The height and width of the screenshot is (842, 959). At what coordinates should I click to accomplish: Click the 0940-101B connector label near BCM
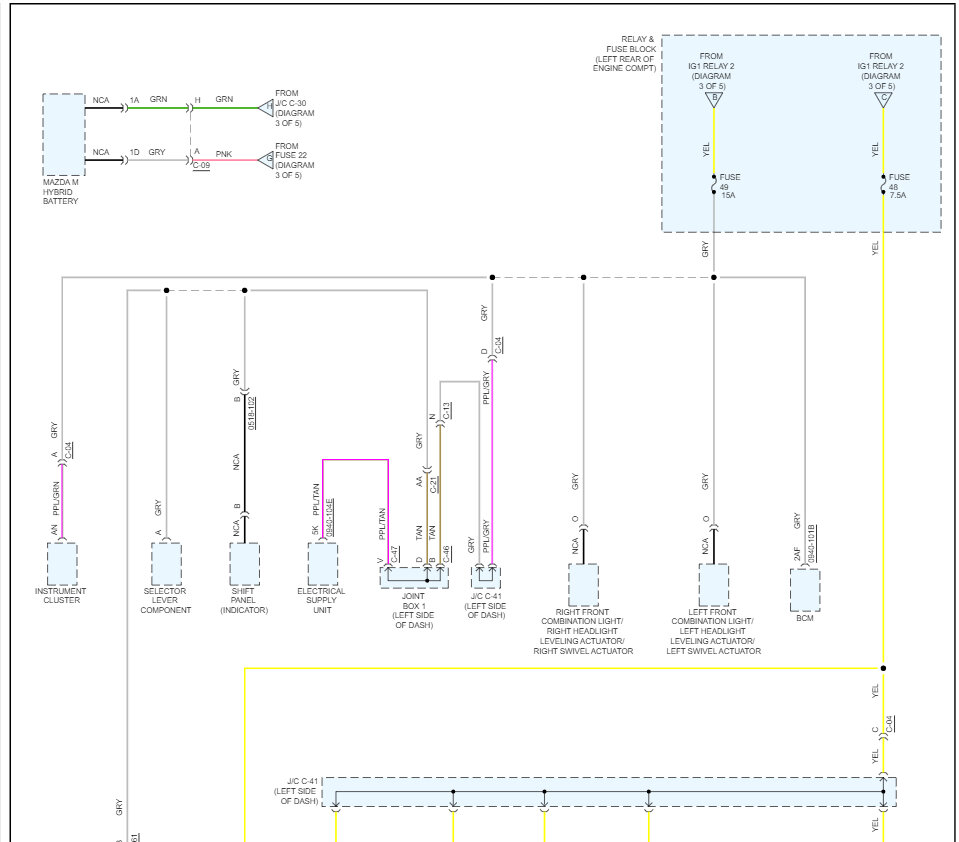pos(812,544)
